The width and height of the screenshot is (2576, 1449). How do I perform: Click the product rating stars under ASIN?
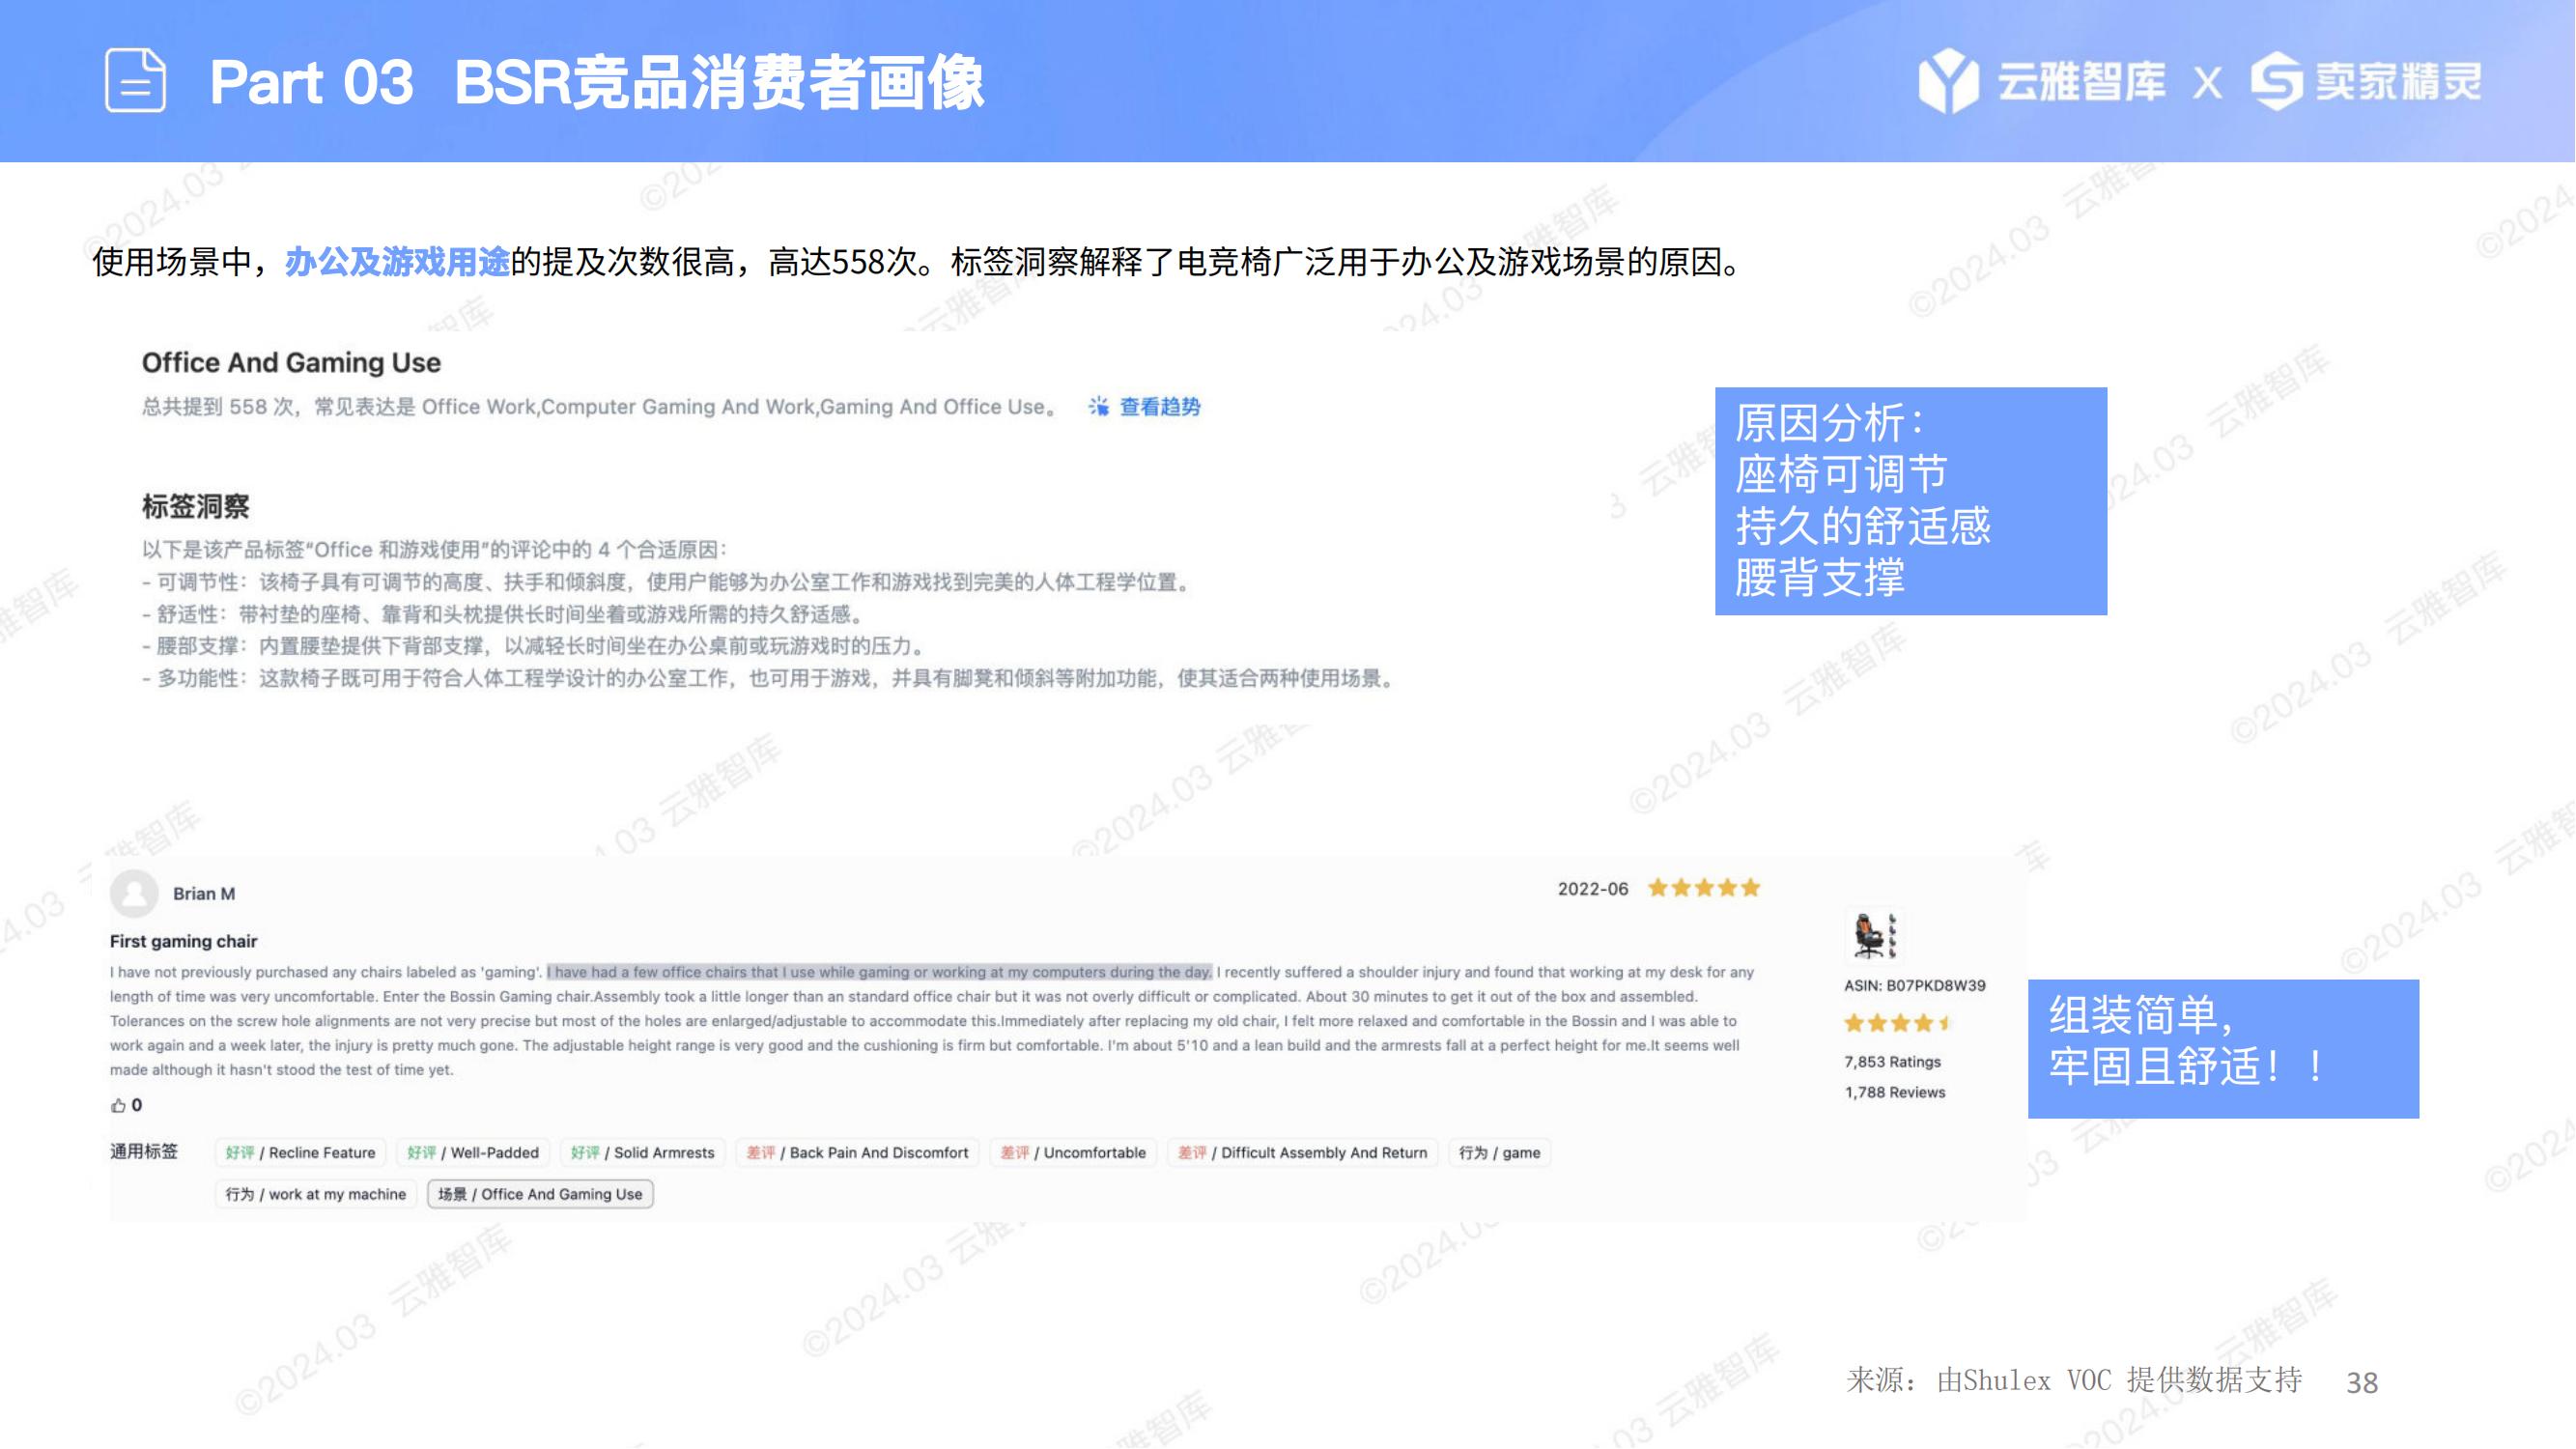[x=1897, y=1023]
